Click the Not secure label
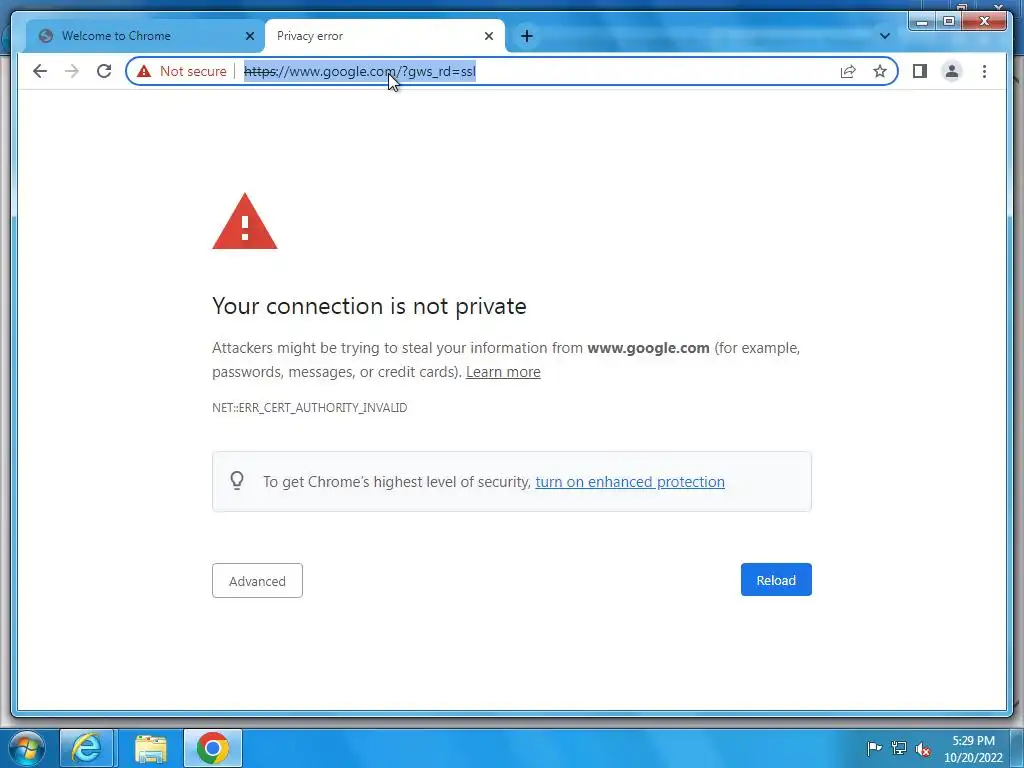The height and width of the screenshot is (768, 1024). (193, 71)
